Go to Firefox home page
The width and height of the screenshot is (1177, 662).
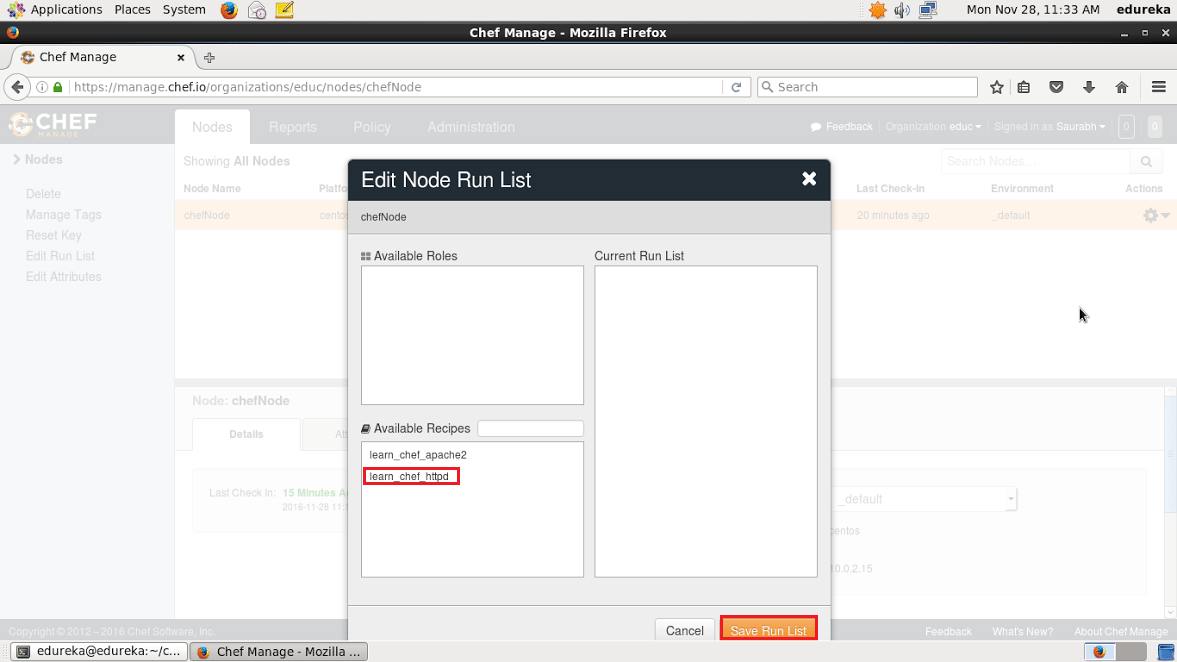[x=1121, y=87]
